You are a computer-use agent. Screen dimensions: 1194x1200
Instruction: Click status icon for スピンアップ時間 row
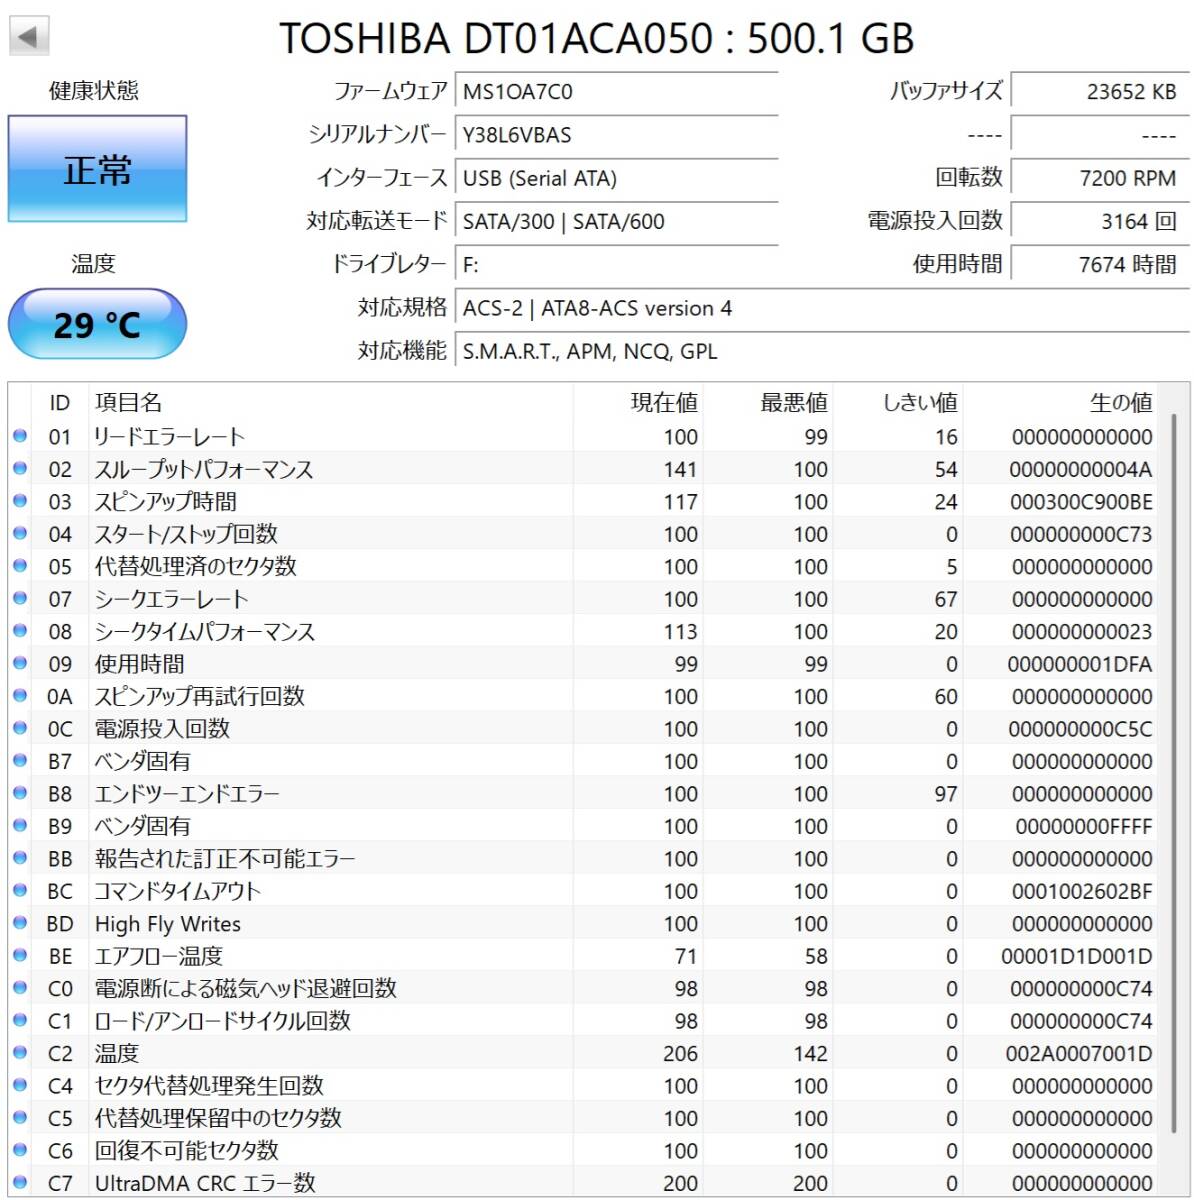point(19,501)
